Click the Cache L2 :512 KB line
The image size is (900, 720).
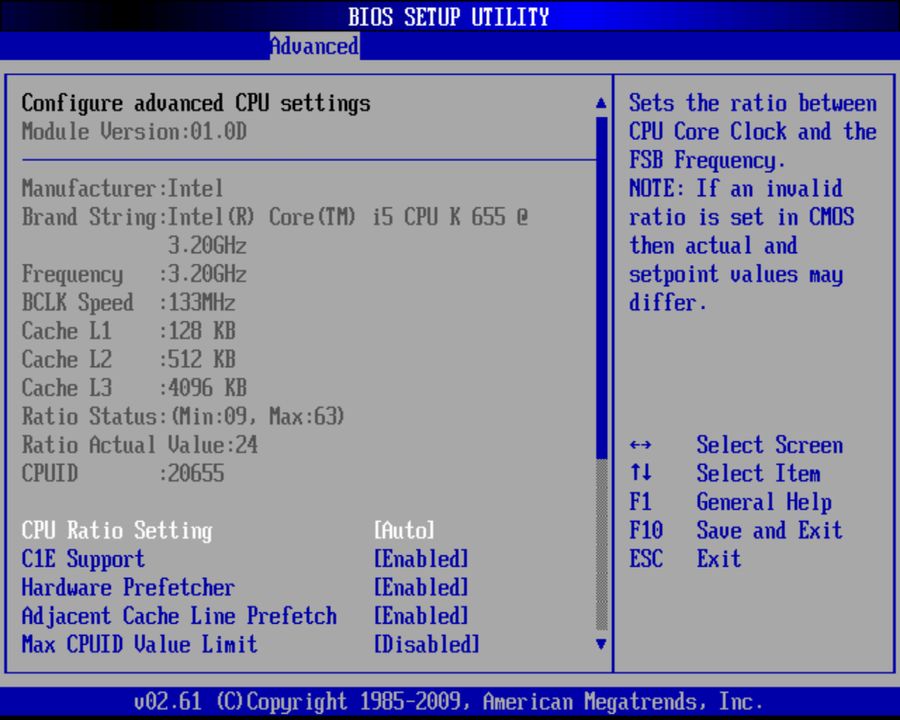coord(129,359)
